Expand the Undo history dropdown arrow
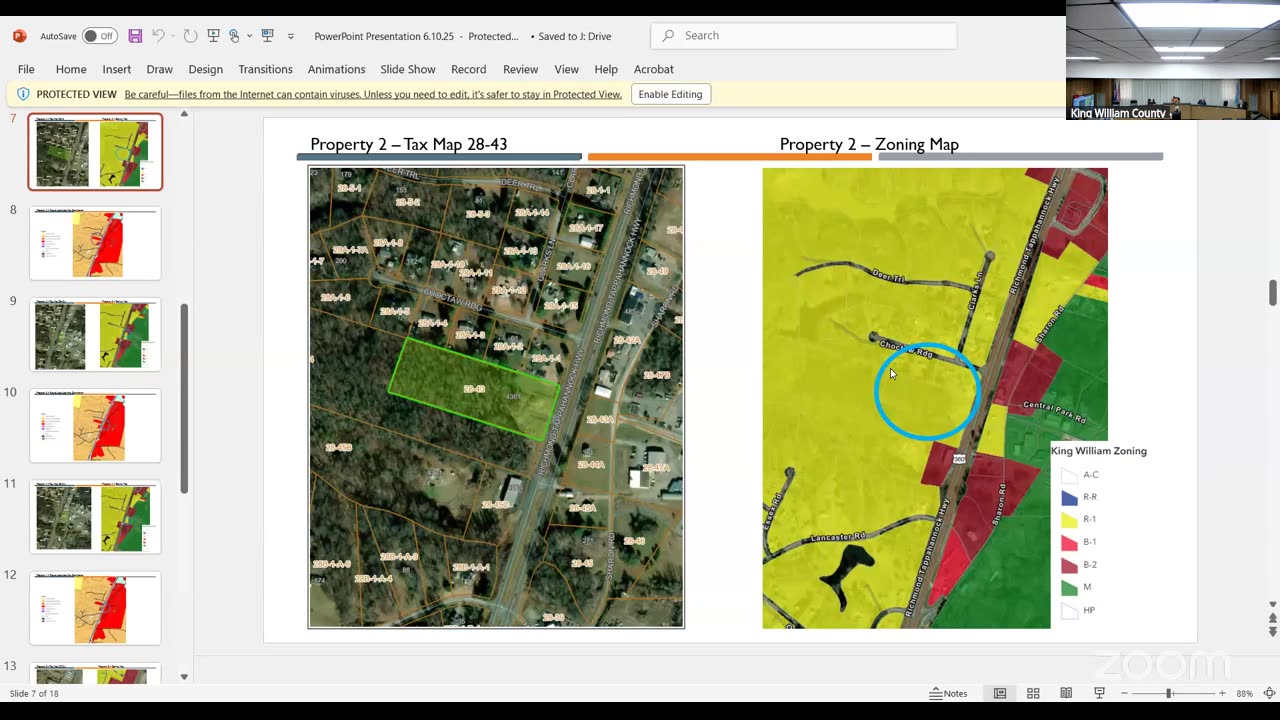The image size is (1280, 720). click(172, 36)
